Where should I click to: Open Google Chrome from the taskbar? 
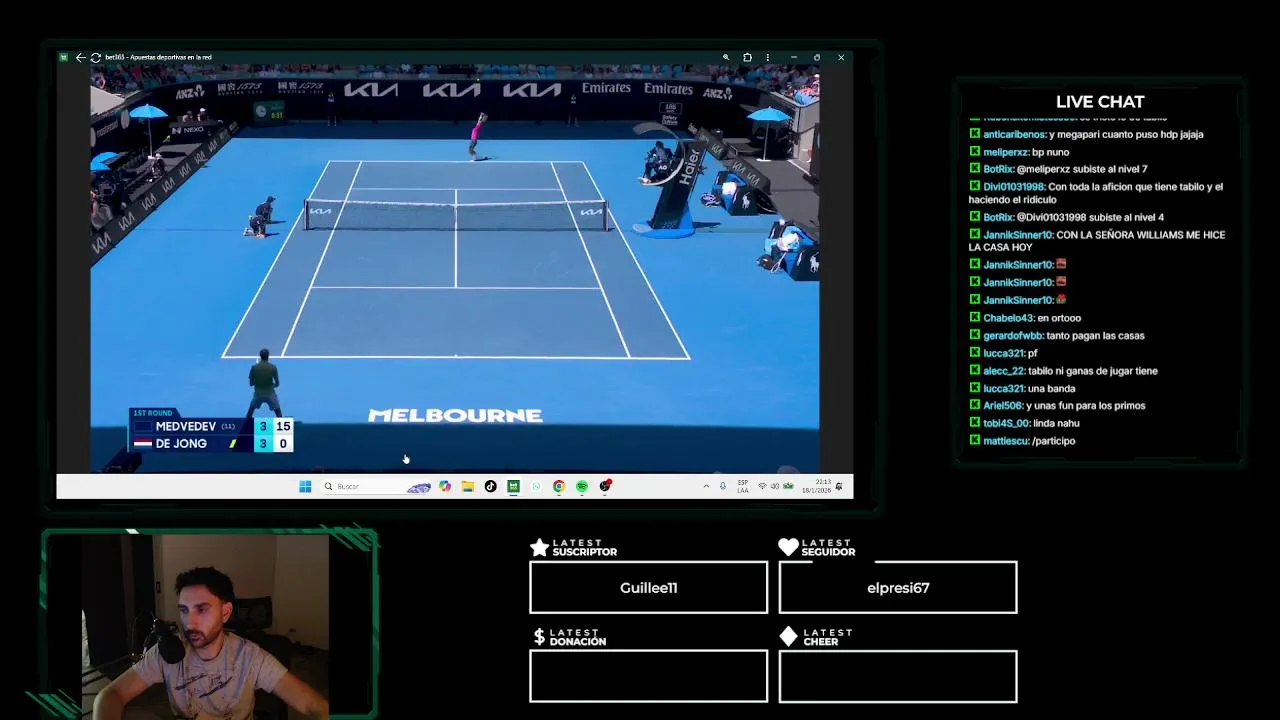coord(559,487)
